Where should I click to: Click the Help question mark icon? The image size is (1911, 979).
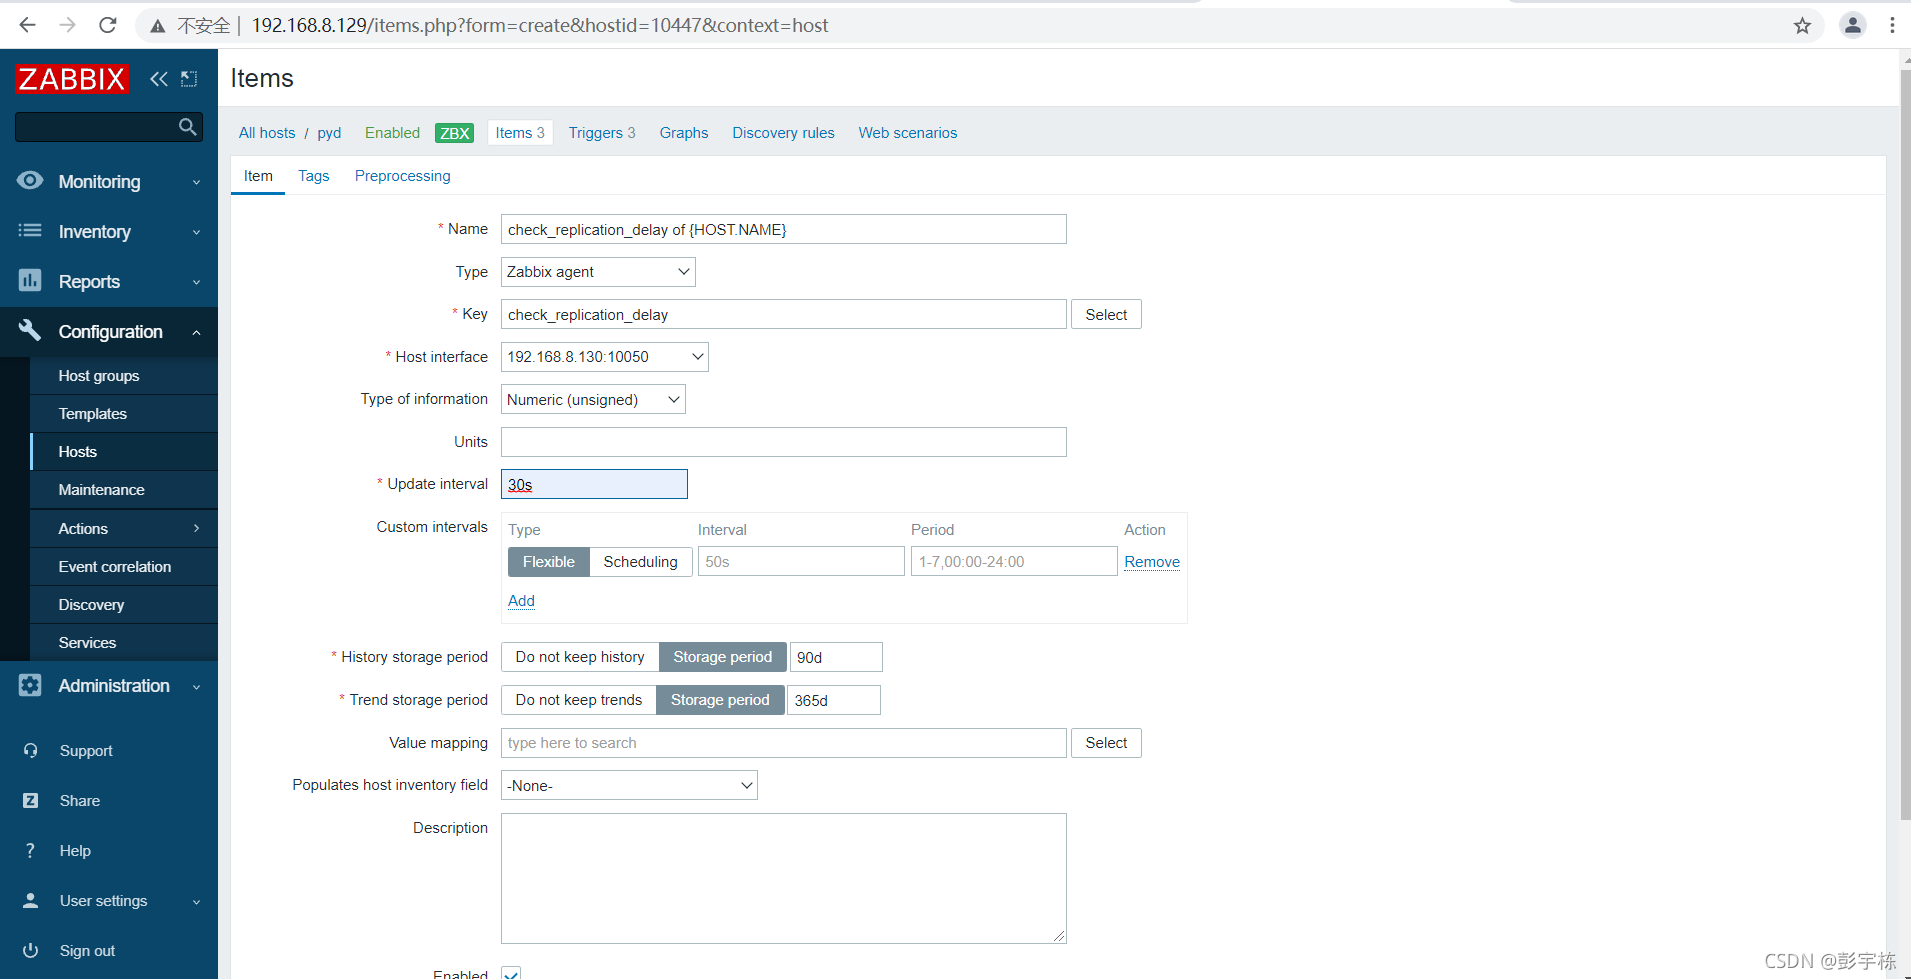(30, 850)
